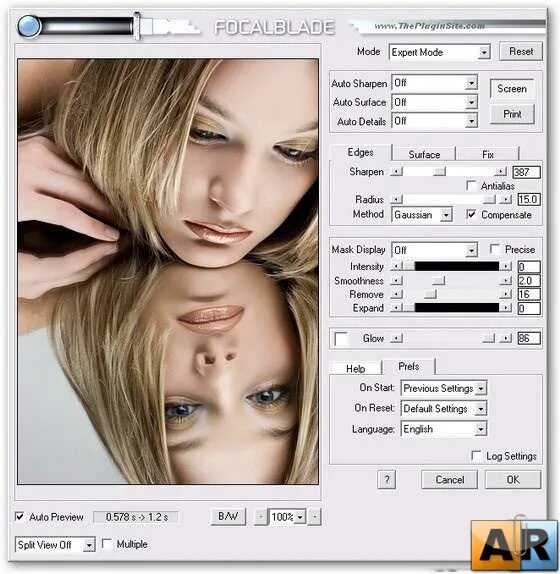Enable the Log Settings checkbox
Screen dimensions: 560x574
(x=476, y=456)
